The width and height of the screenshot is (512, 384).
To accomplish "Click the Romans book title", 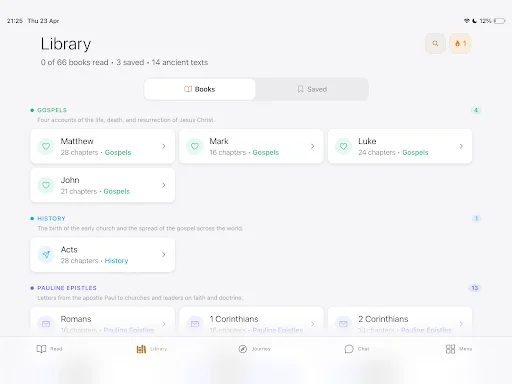I will [x=76, y=319].
